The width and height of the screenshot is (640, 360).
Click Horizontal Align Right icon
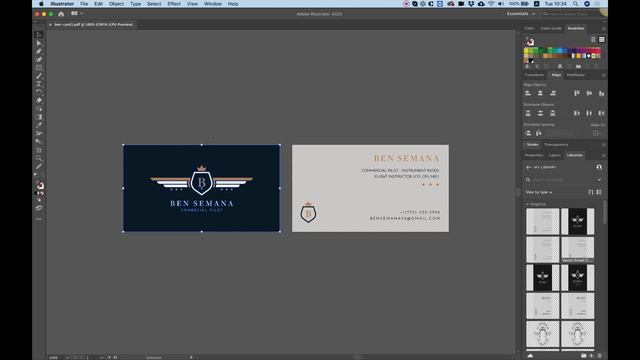[x=553, y=93]
